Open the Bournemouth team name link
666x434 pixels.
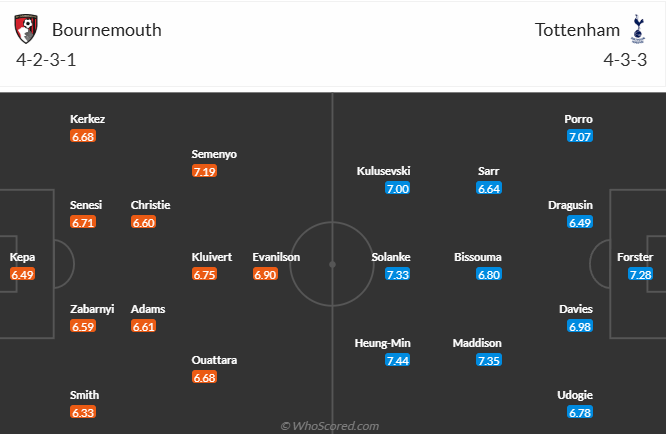click(107, 29)
